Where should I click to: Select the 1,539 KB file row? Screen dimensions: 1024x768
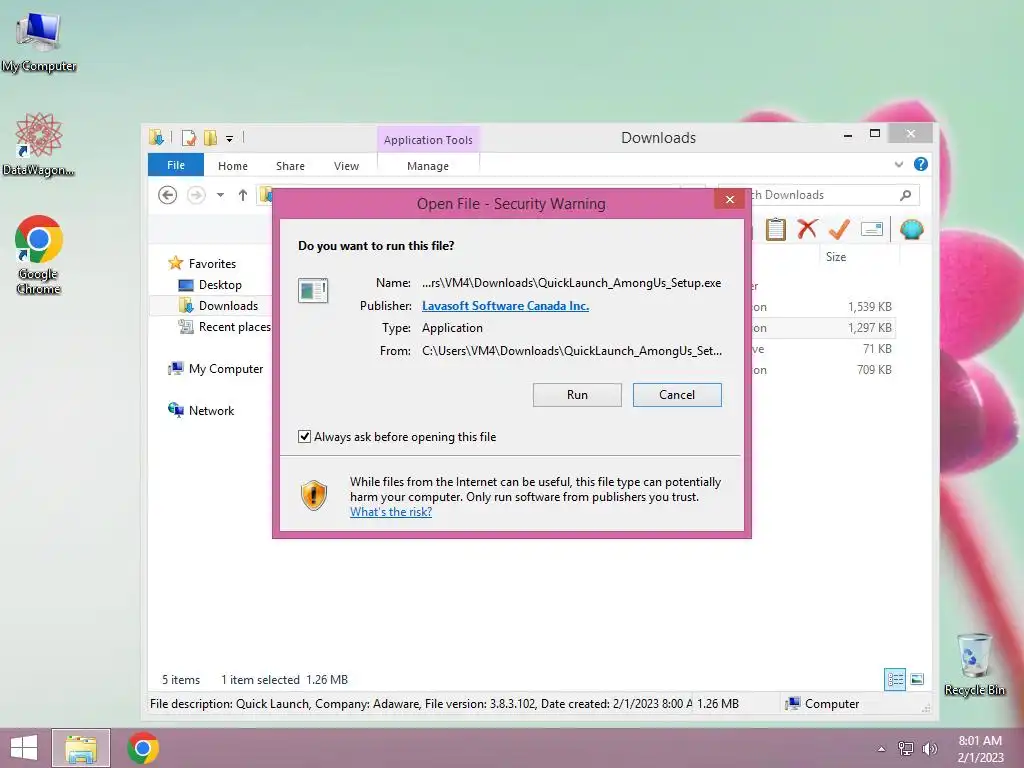(x=823, y=306)
